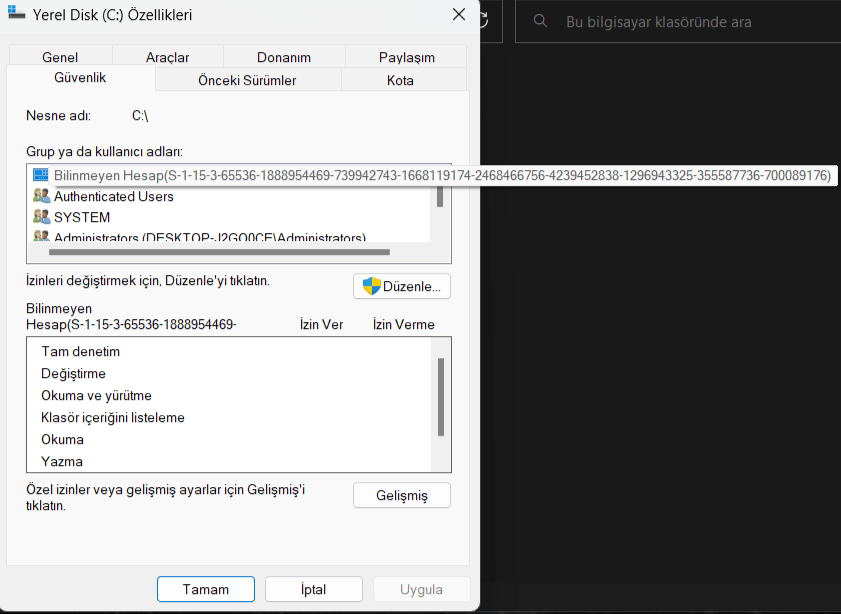This screenshot has height=614, width=841.
Task: Click the İzin Ver column header
Action: [x=321, y=324]
